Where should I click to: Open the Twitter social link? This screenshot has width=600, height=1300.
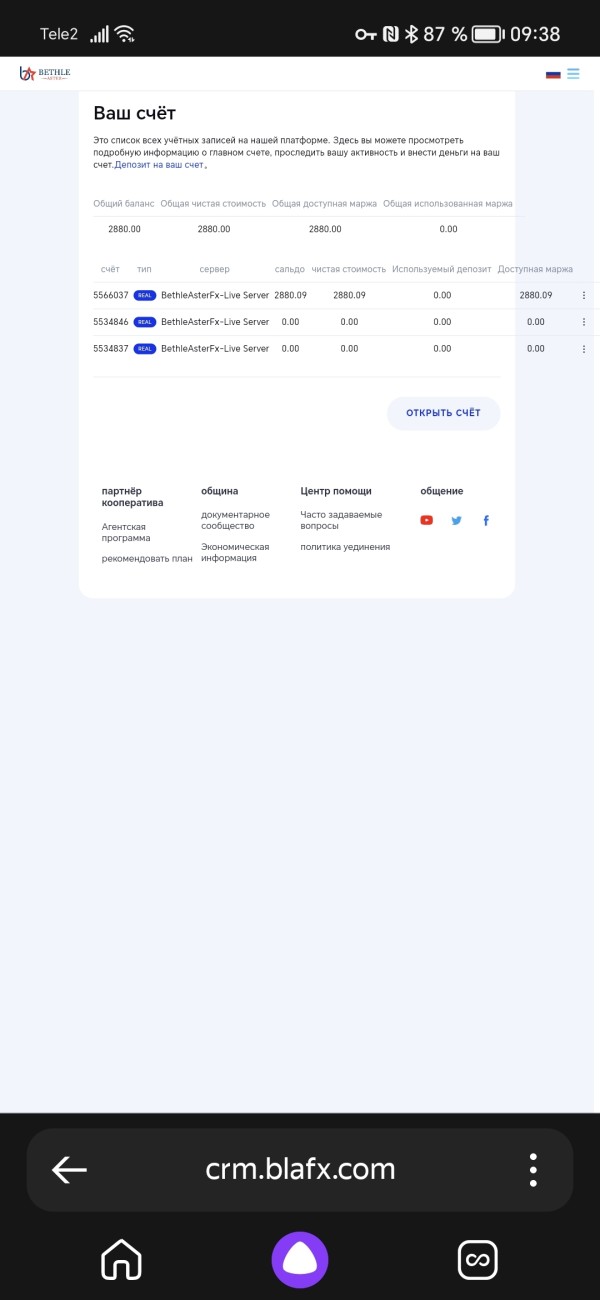(x=456, y=520)
